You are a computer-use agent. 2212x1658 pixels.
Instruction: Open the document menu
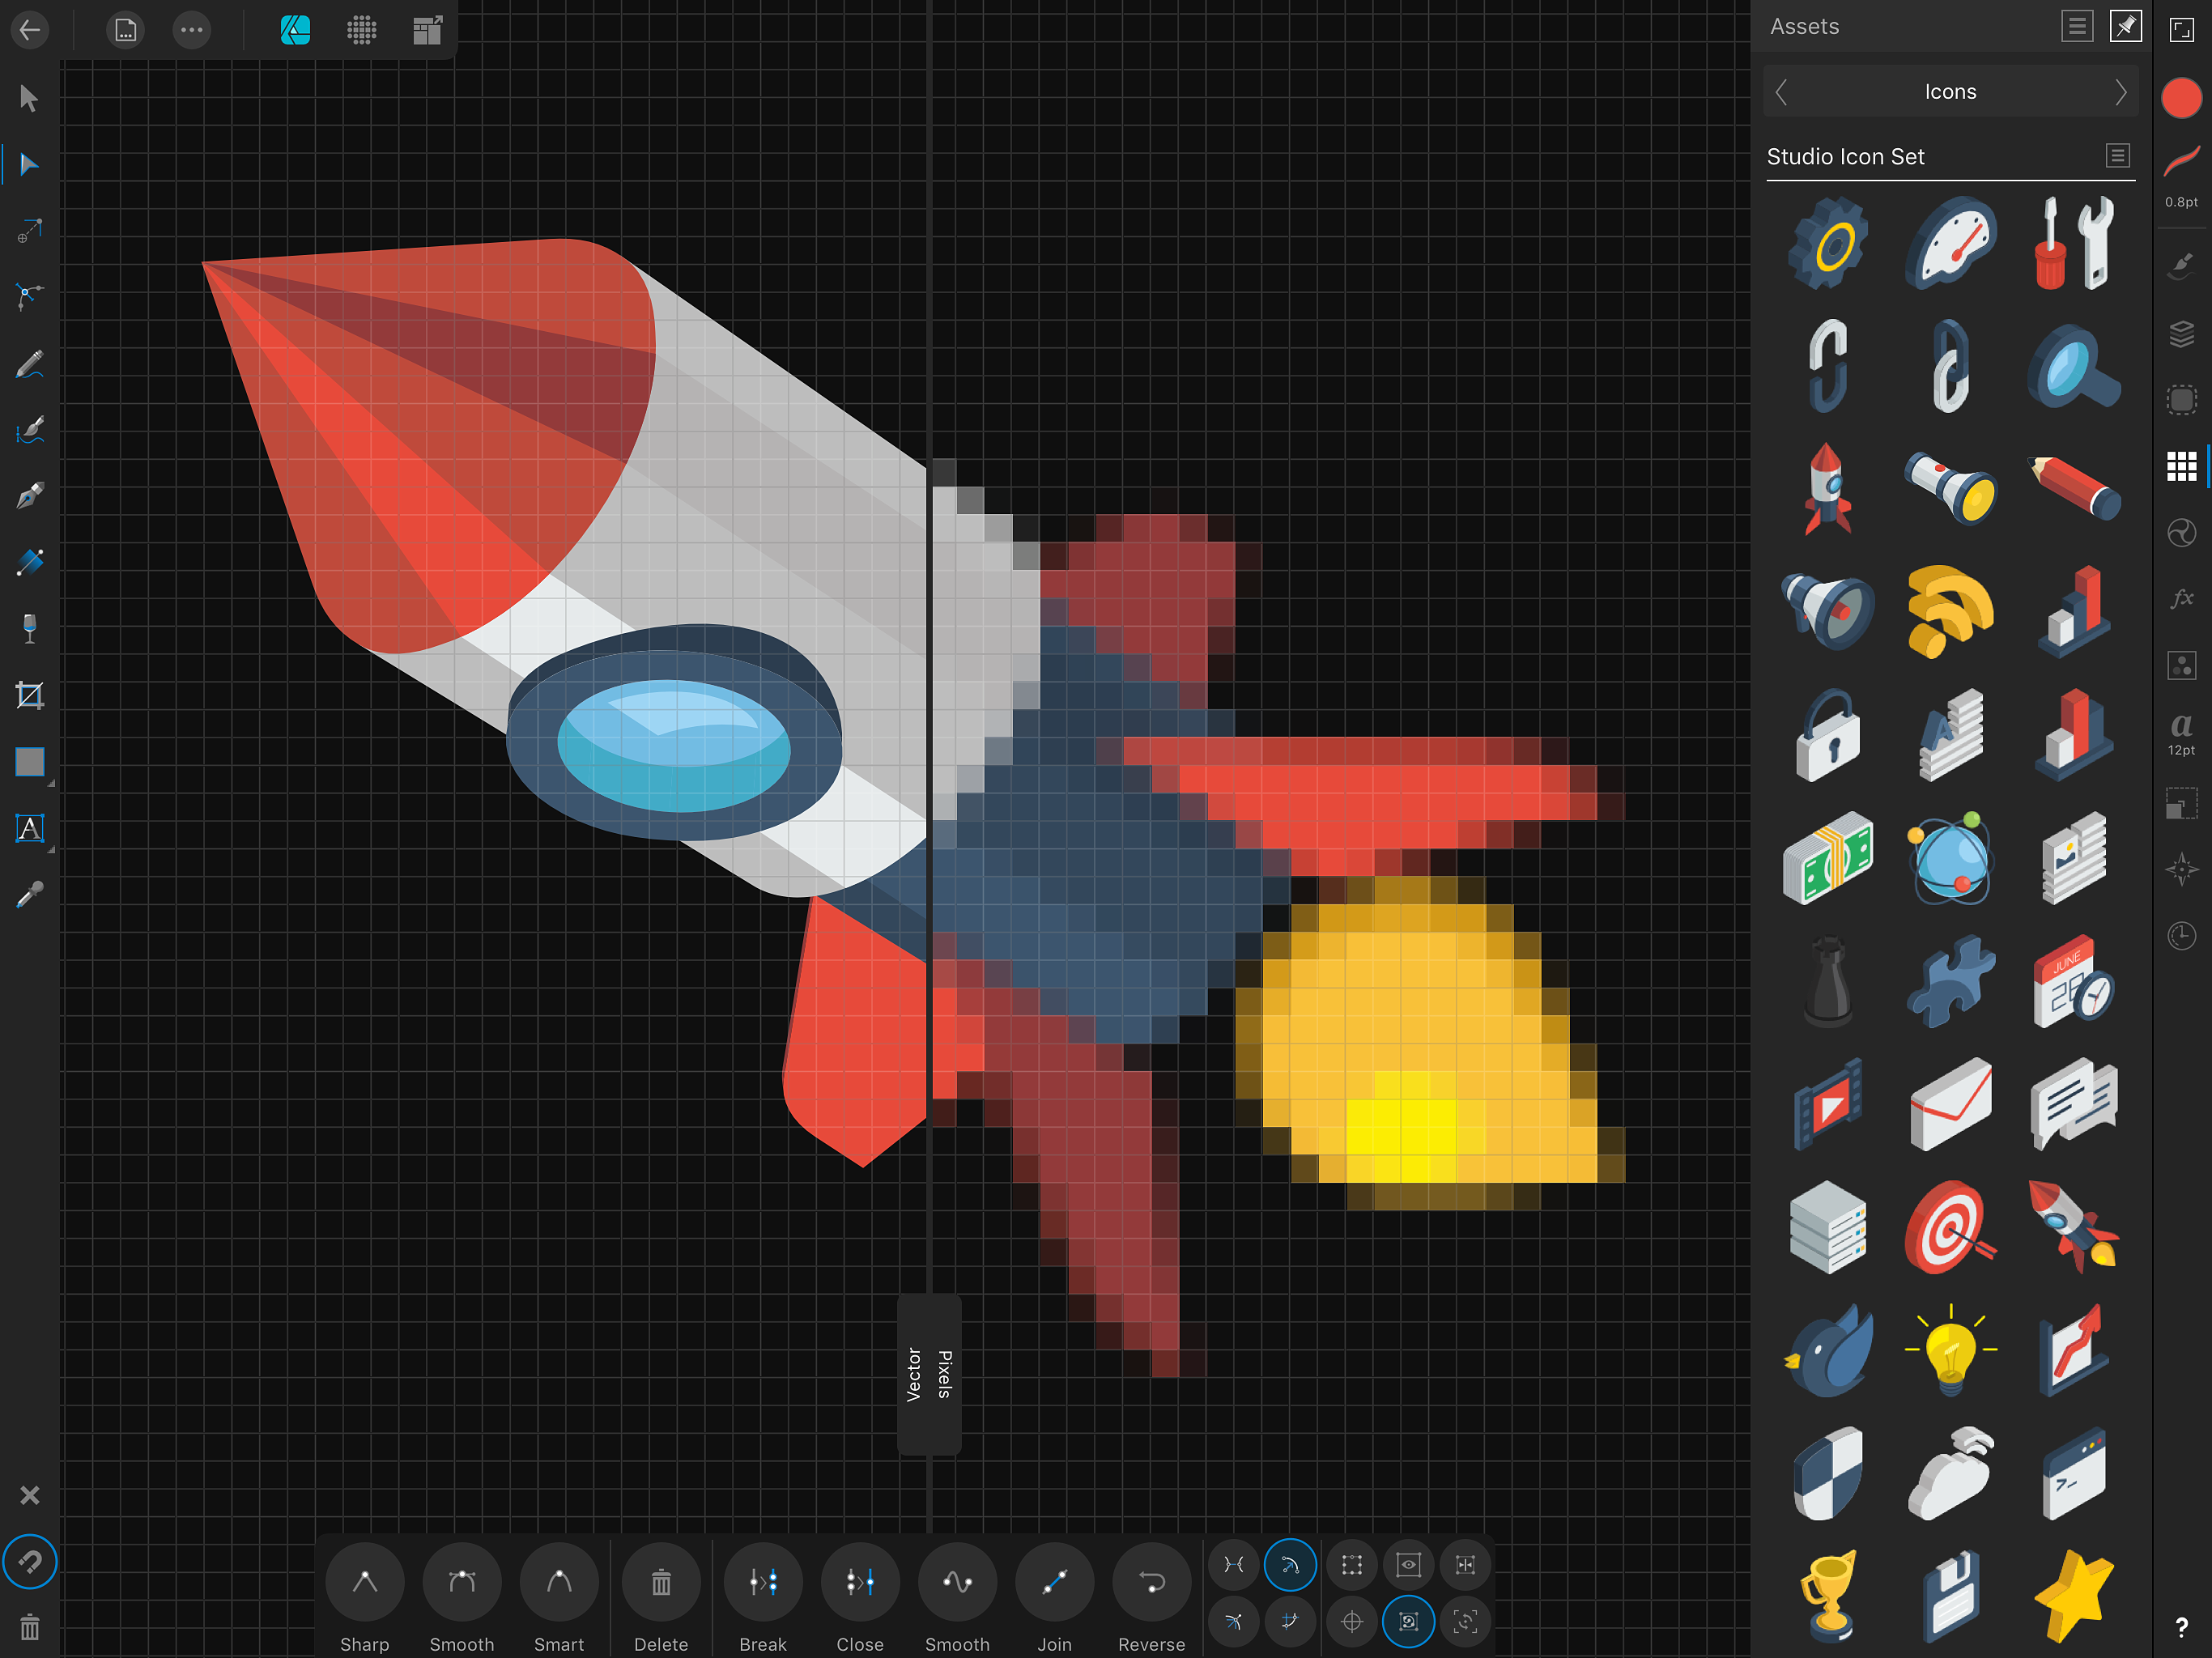125,30
